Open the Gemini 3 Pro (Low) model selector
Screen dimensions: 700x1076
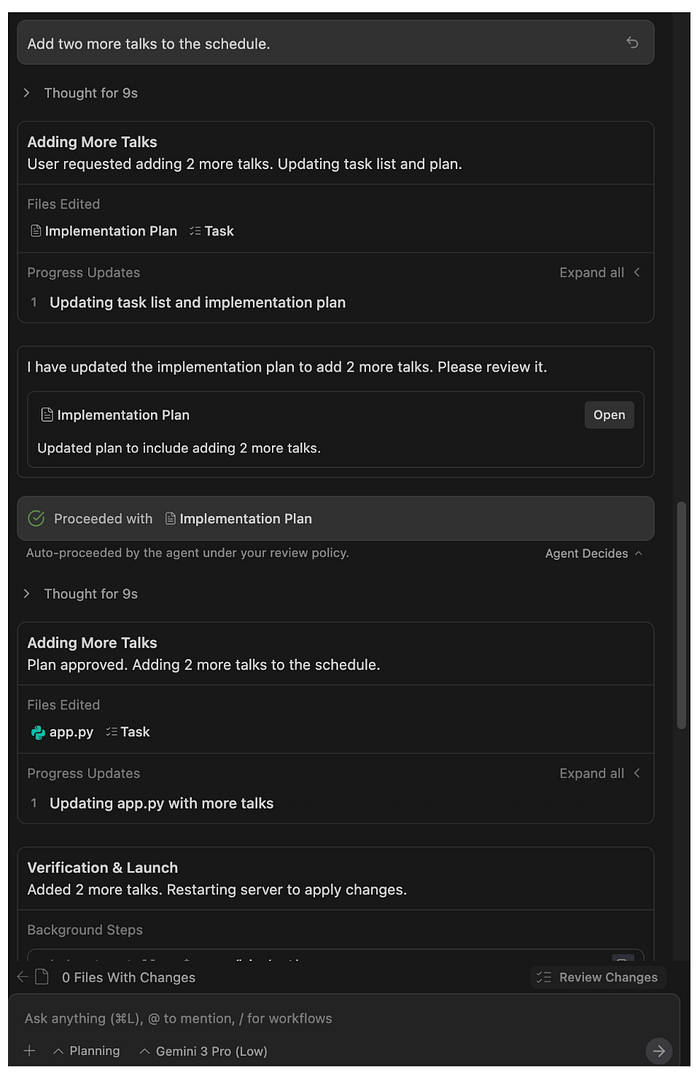point(204,1051)
